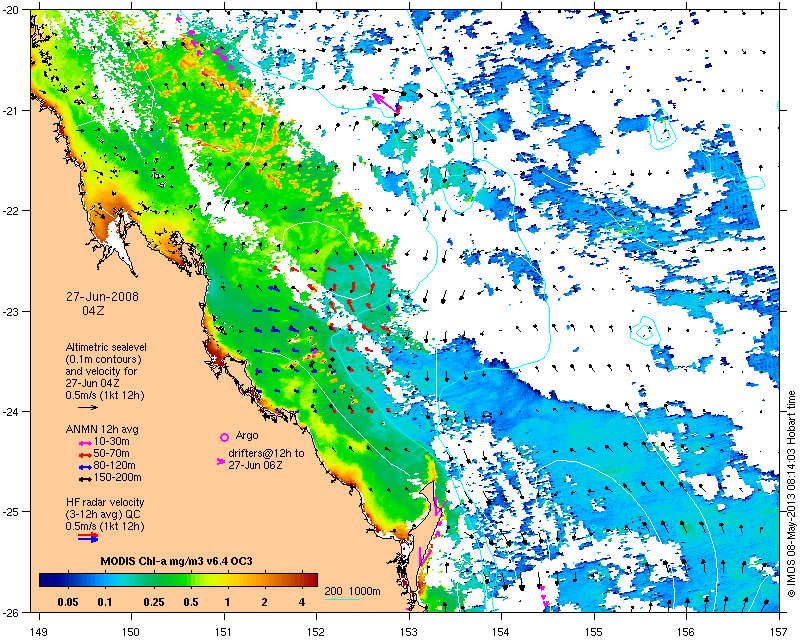Click the '0.5m/s (1kt 12h)' altimetric scale text

(x=105, y=396)
